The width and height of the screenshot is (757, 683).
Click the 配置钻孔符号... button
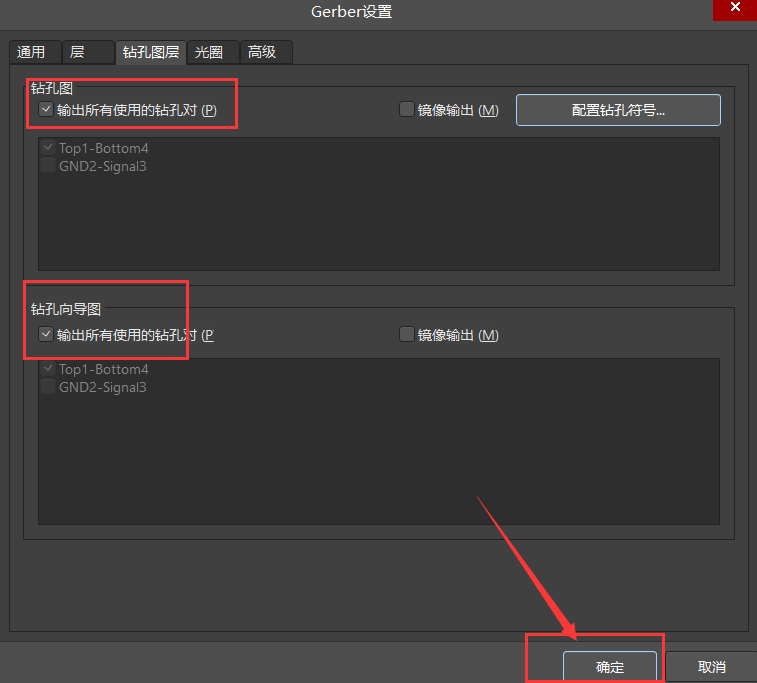[x=618, y=110]
